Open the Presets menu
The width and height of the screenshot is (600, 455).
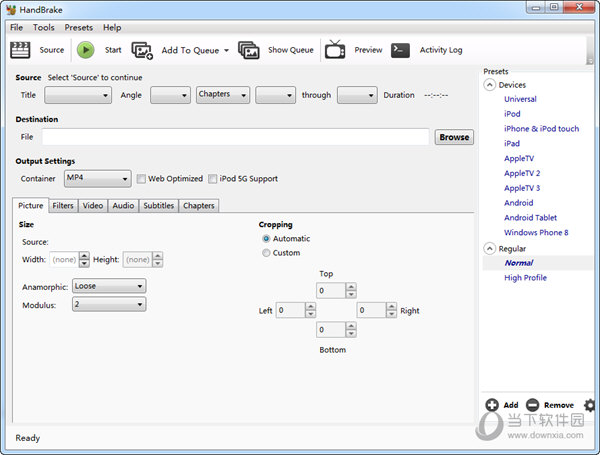[x=78, y=28]
